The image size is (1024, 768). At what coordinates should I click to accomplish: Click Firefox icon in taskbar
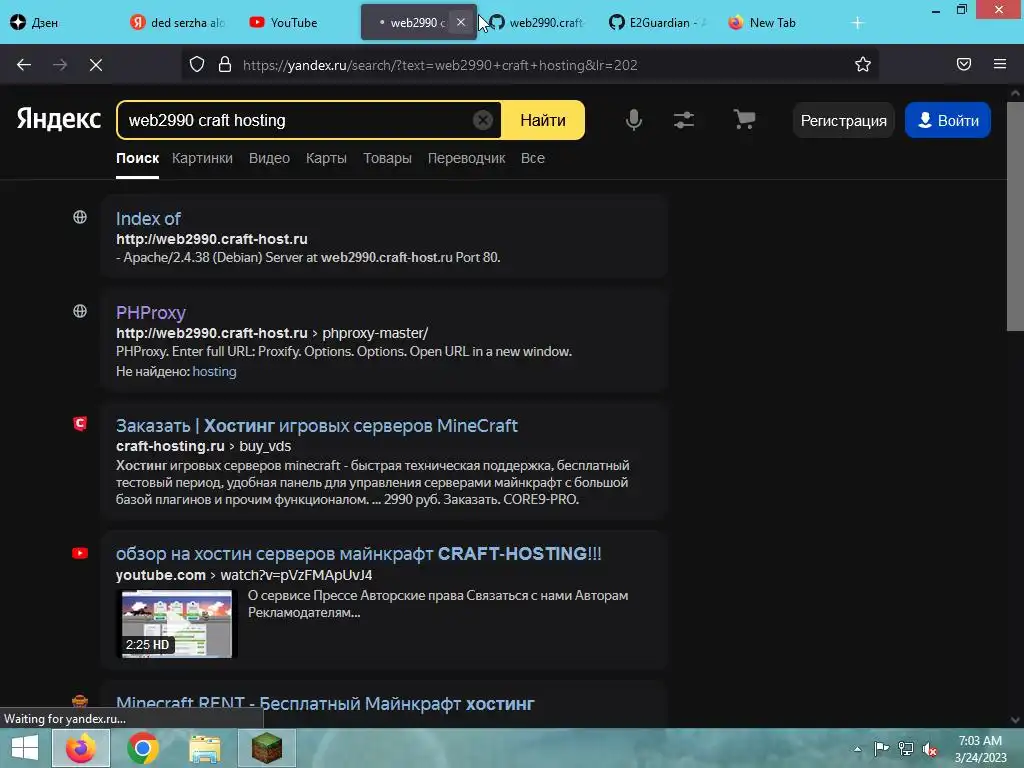click(x=81, y=748)
